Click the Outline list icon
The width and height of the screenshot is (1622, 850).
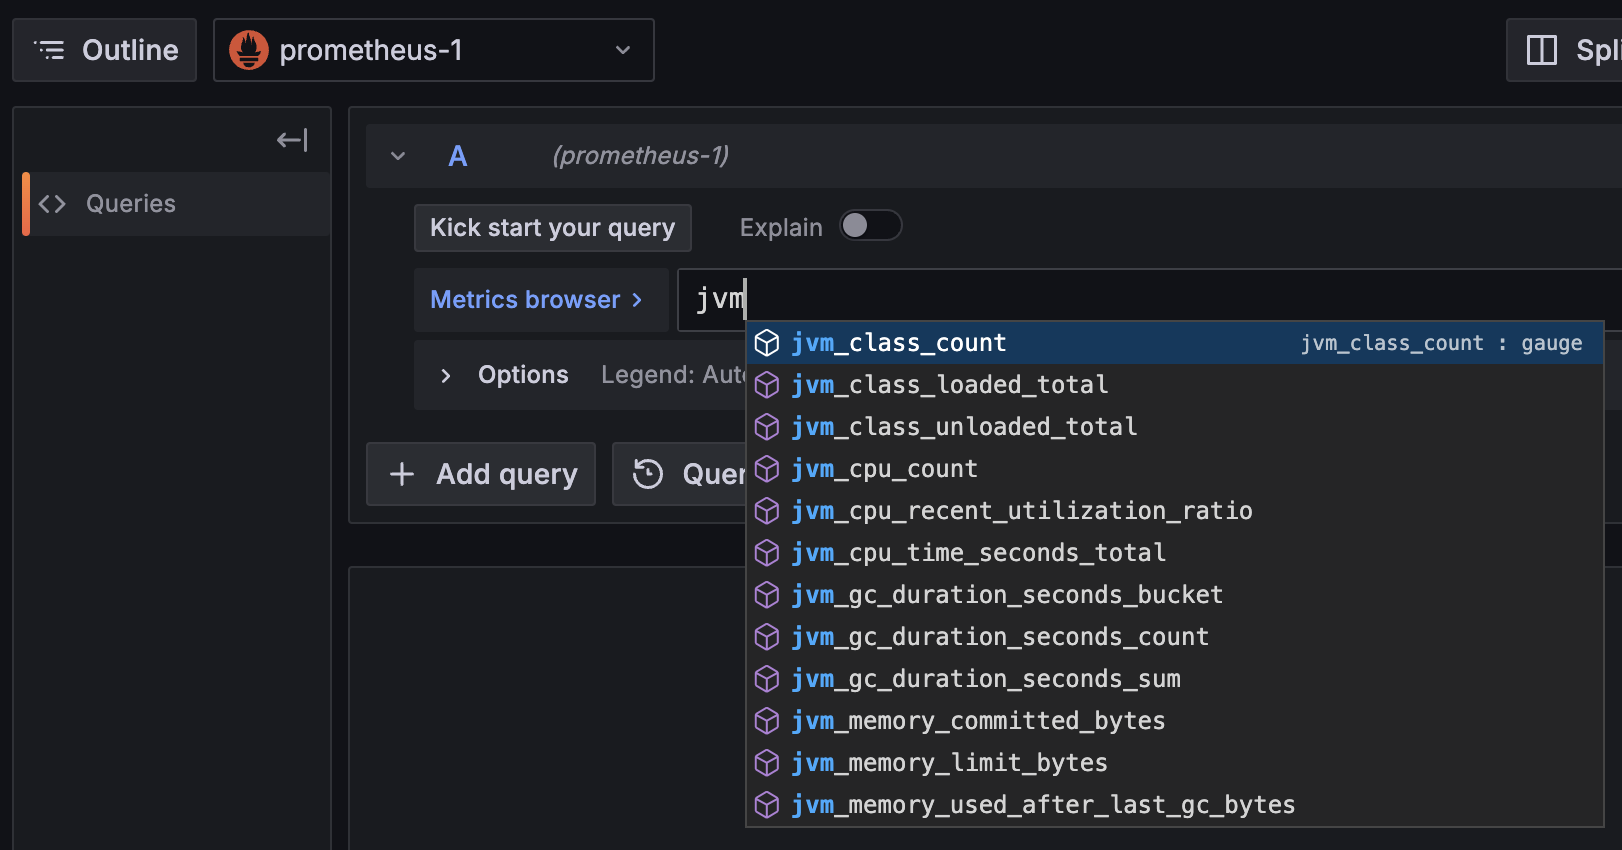(49, 50)
